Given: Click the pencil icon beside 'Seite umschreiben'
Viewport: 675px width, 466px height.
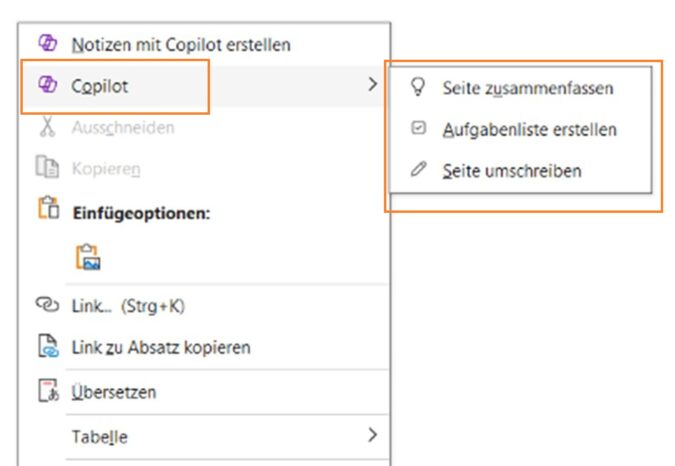Looking at the screenshot, I should [418, 170].
